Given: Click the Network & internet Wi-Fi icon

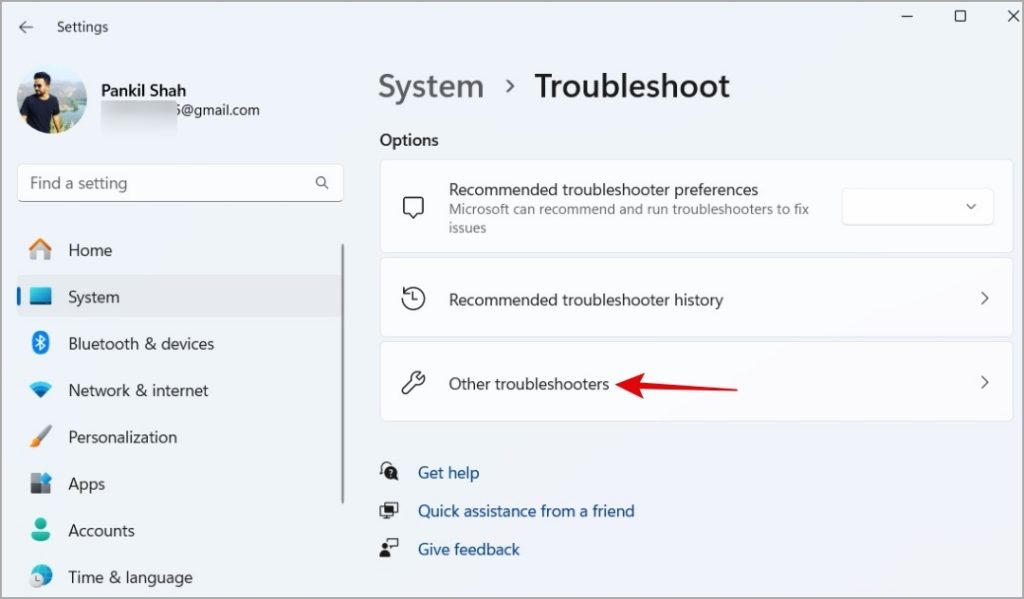Looking at the screenshot, I should (x=40, y=390).
